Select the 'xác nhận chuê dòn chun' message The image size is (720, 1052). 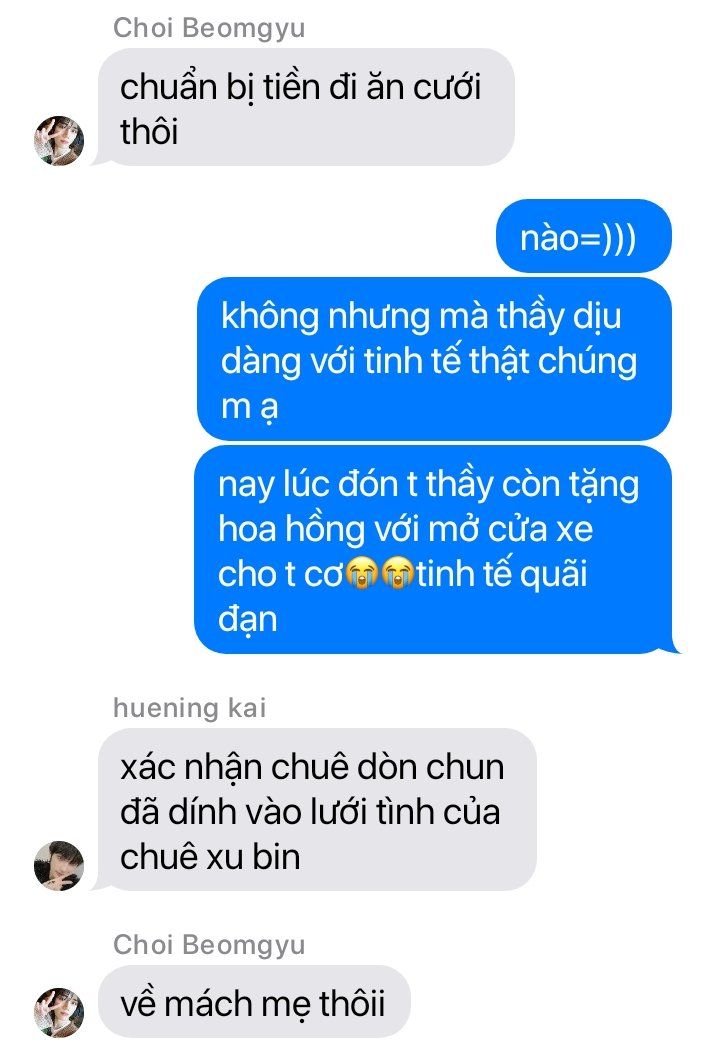(317, 809)
